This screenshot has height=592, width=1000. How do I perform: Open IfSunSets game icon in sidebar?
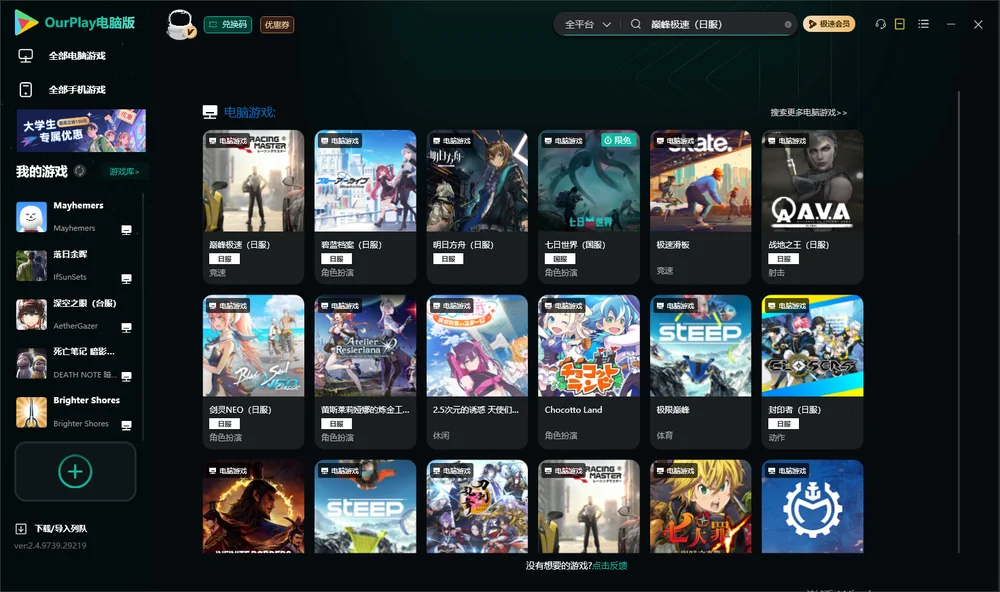click(x=31, y=265)
